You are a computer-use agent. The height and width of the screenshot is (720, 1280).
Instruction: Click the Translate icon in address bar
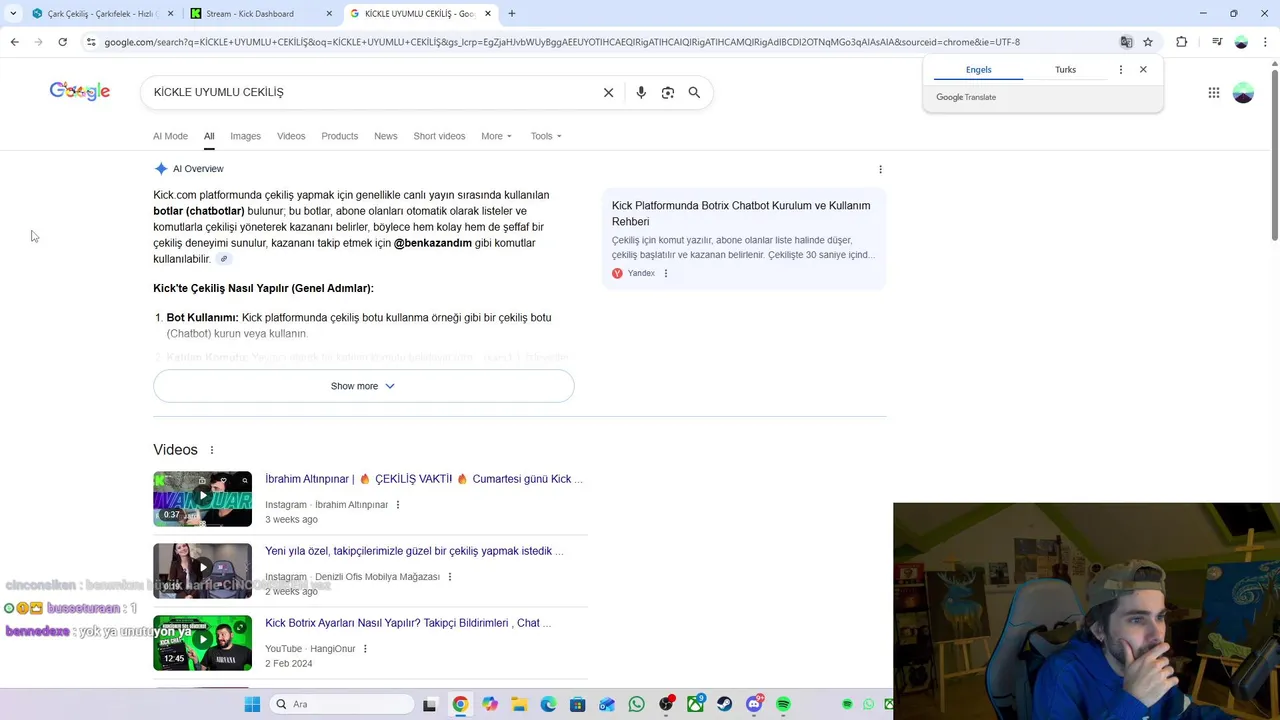pos(1126,42)
